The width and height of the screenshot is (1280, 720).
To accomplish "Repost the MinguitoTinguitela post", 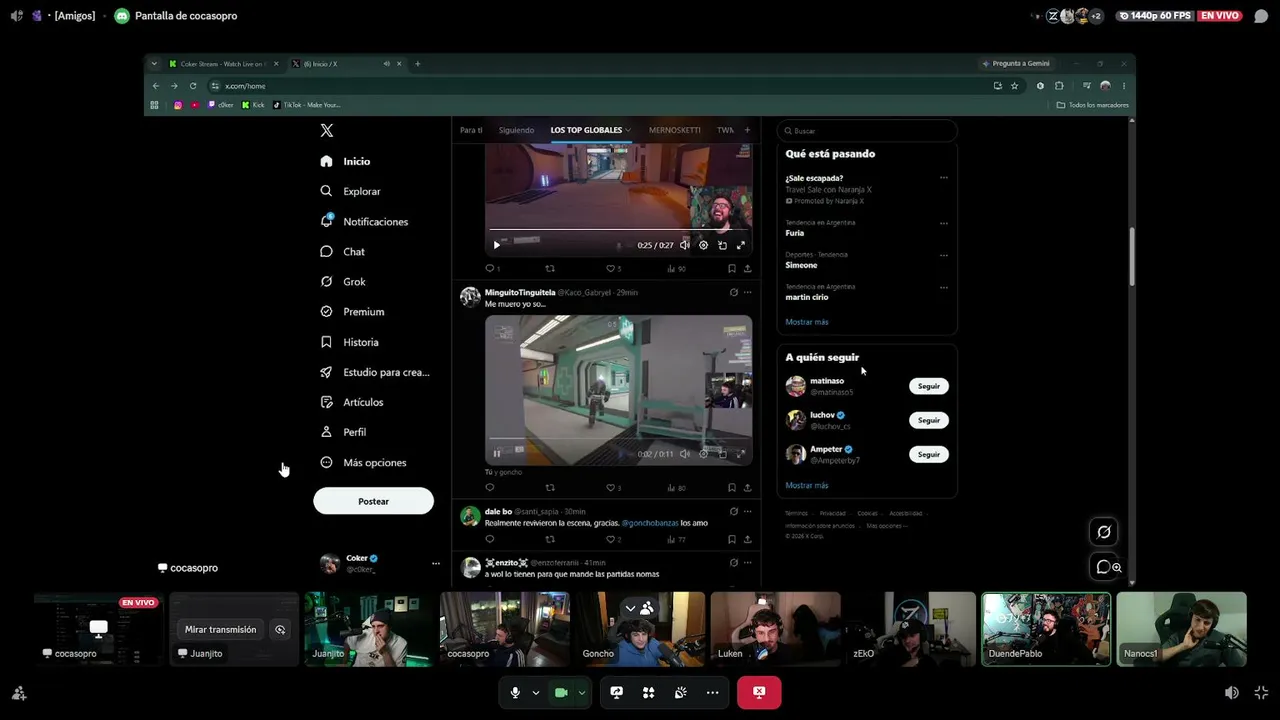I will tap(550, 488).
